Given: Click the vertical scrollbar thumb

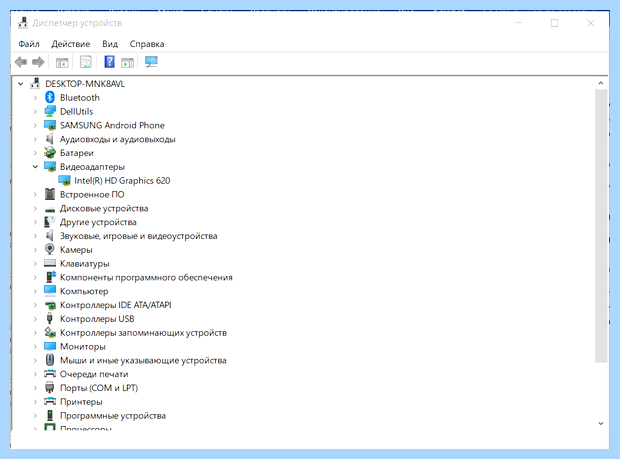Looking at the screenshot, I should click(x=601, y=226).
